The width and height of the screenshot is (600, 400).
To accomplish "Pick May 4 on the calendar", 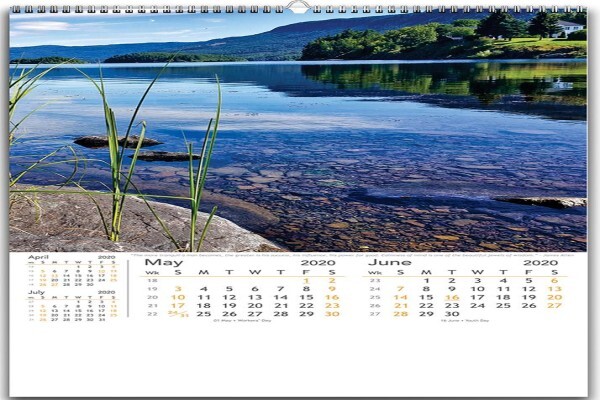I will 204,289.
